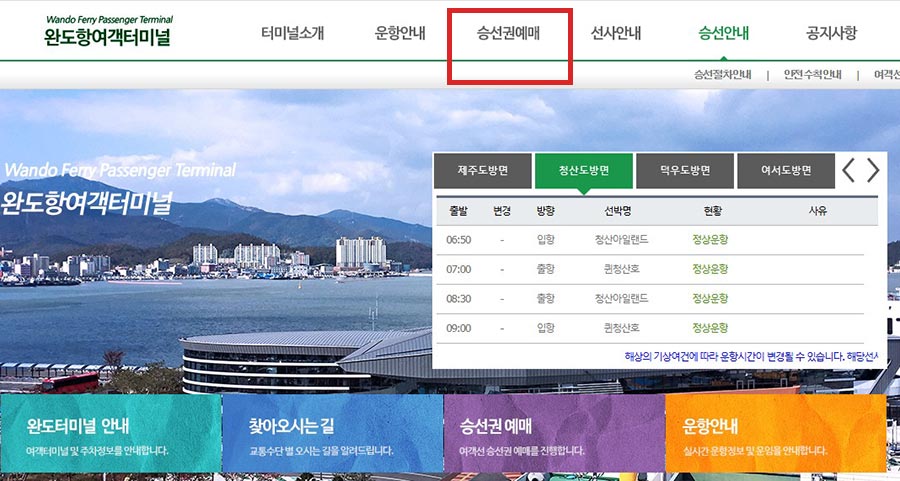
Task: Show previous route tabs with left arrow
Action: [848, 170]
